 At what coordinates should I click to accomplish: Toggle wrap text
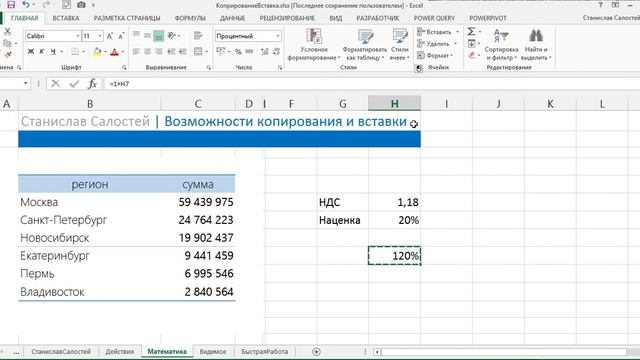[198, 36]
